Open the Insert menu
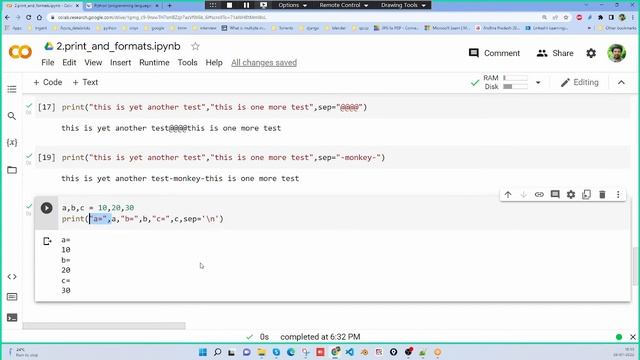Viewport: 640px width, 360px height. (120, 62)
